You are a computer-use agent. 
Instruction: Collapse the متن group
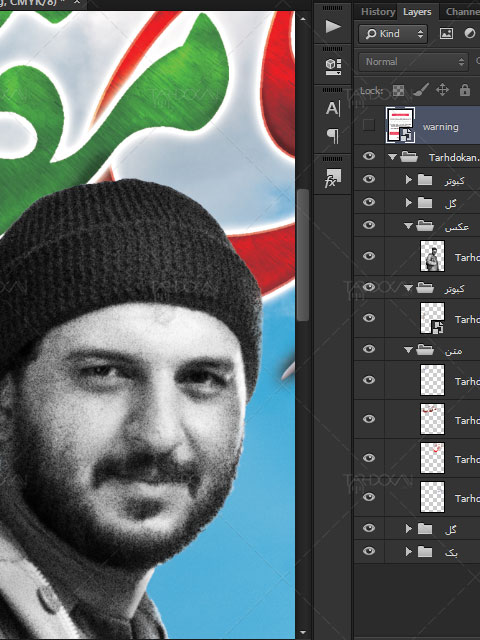coord(408,350)
